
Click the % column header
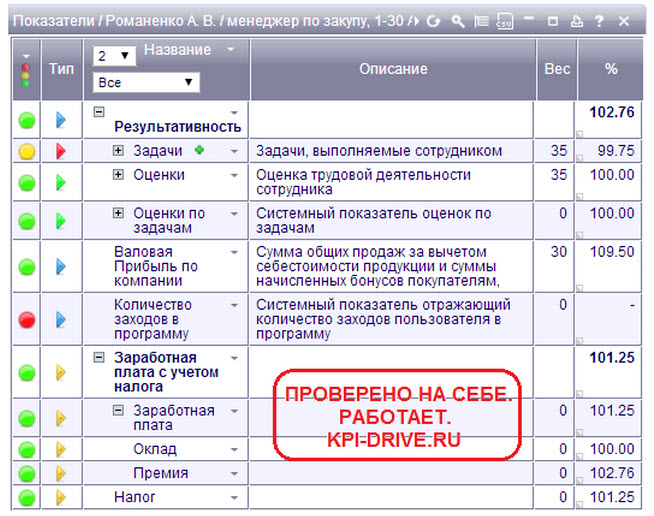pyautogui.click(x=611, y=69)
